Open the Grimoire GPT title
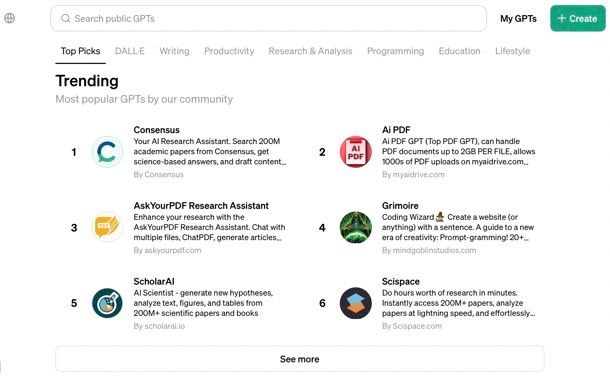610x381 pixels. pyautogui.click(x=400, y=205)
